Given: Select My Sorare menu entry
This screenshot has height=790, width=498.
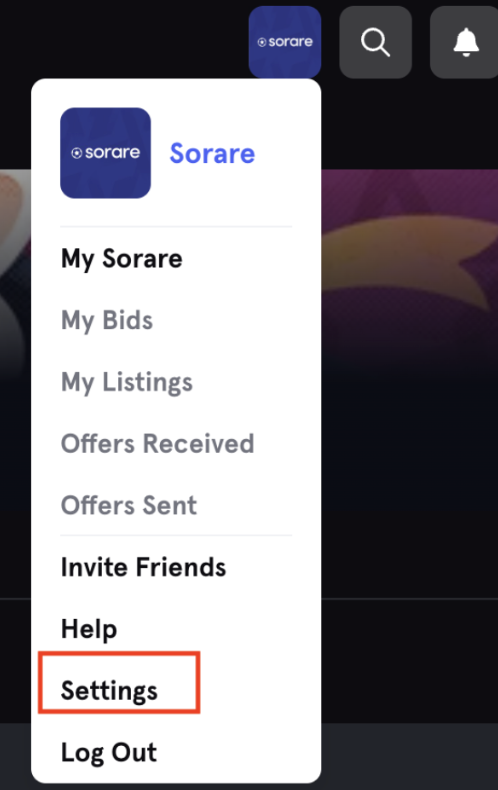Looking at the screenshot, I should 121,259.
